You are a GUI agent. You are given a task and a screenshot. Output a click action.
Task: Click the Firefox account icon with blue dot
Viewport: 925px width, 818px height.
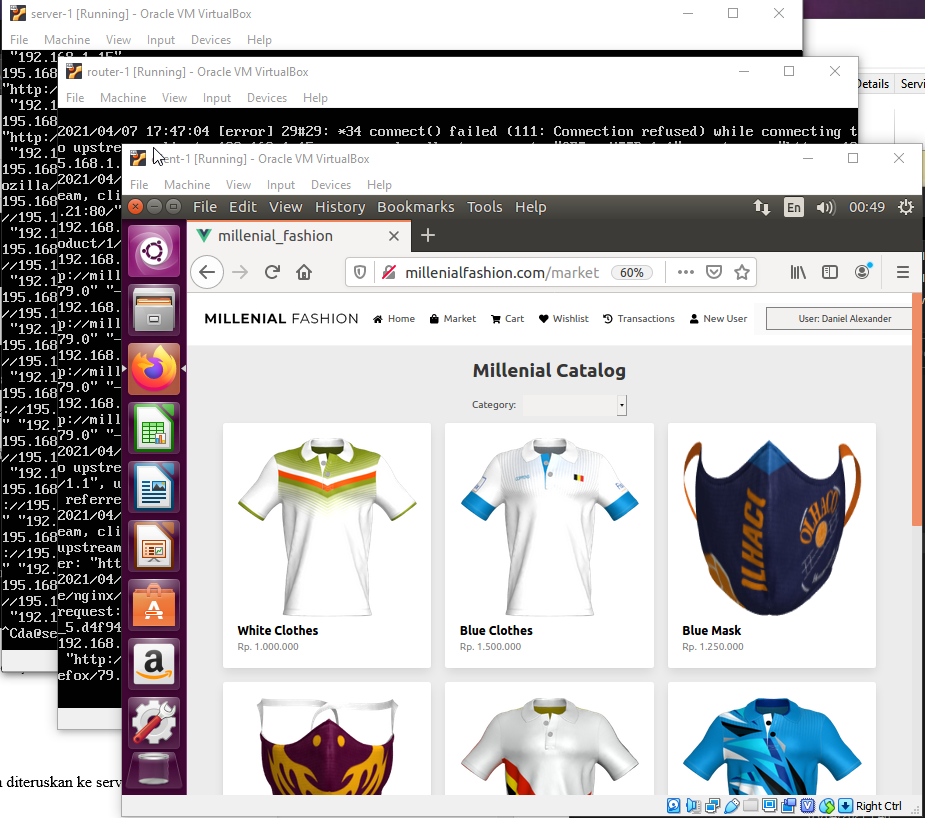862,271
